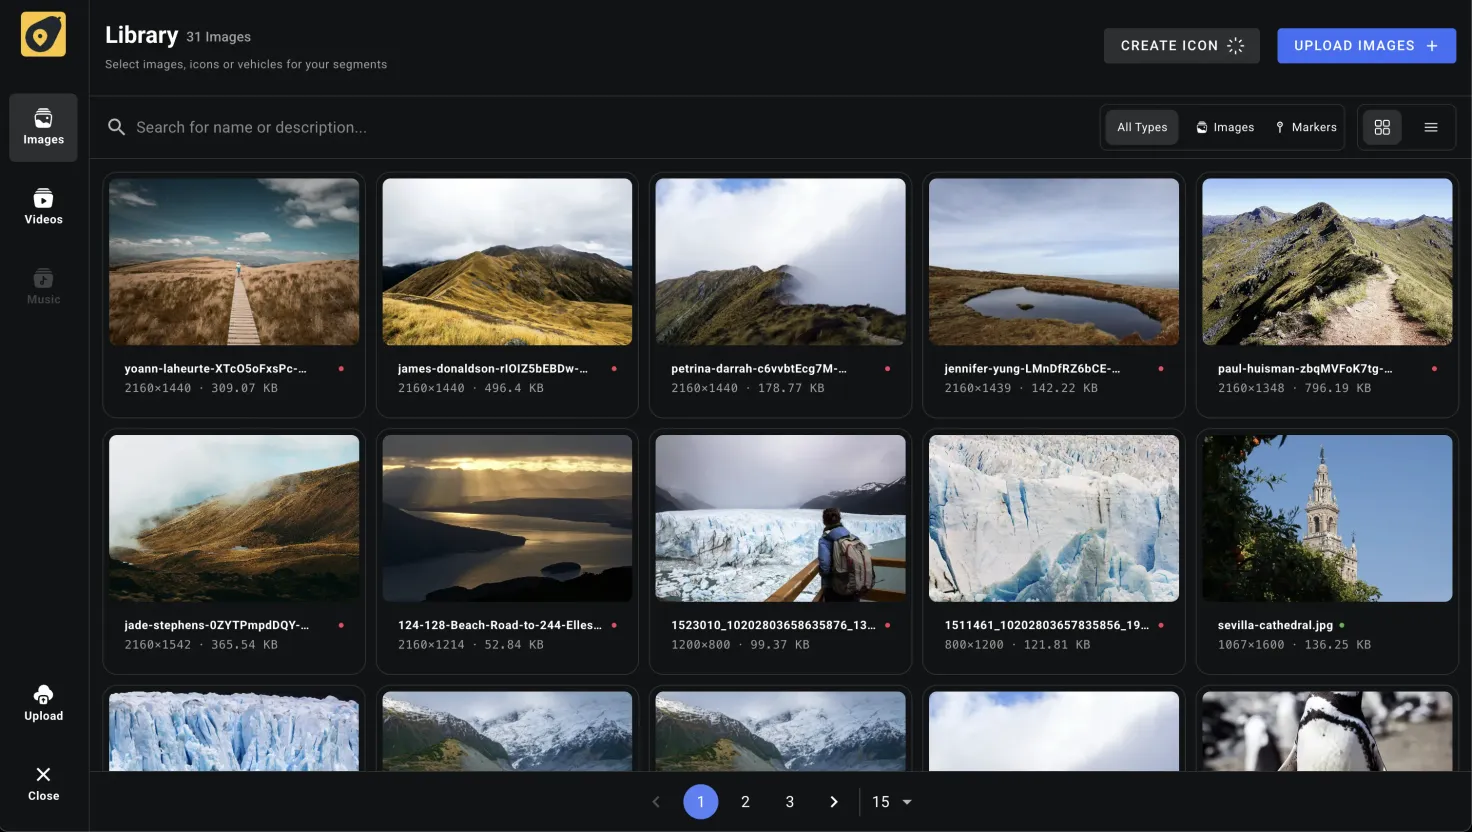This screenshot has height=832, width=1472.
Task: Filter library by Markers type
Action: (x=1306, y=127)
